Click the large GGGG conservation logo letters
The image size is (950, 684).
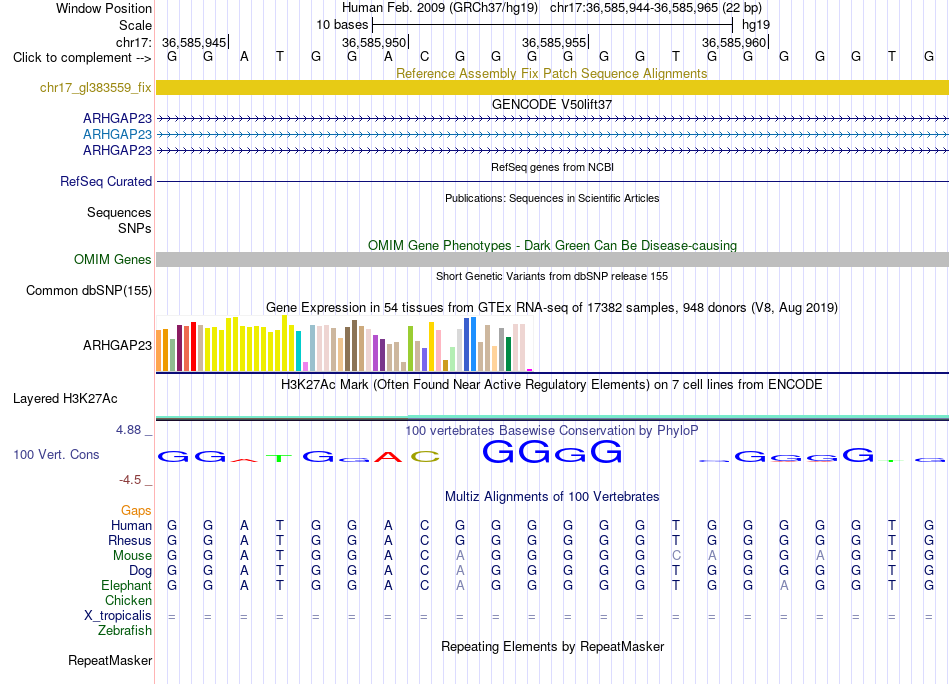click(x=552, y=451)
